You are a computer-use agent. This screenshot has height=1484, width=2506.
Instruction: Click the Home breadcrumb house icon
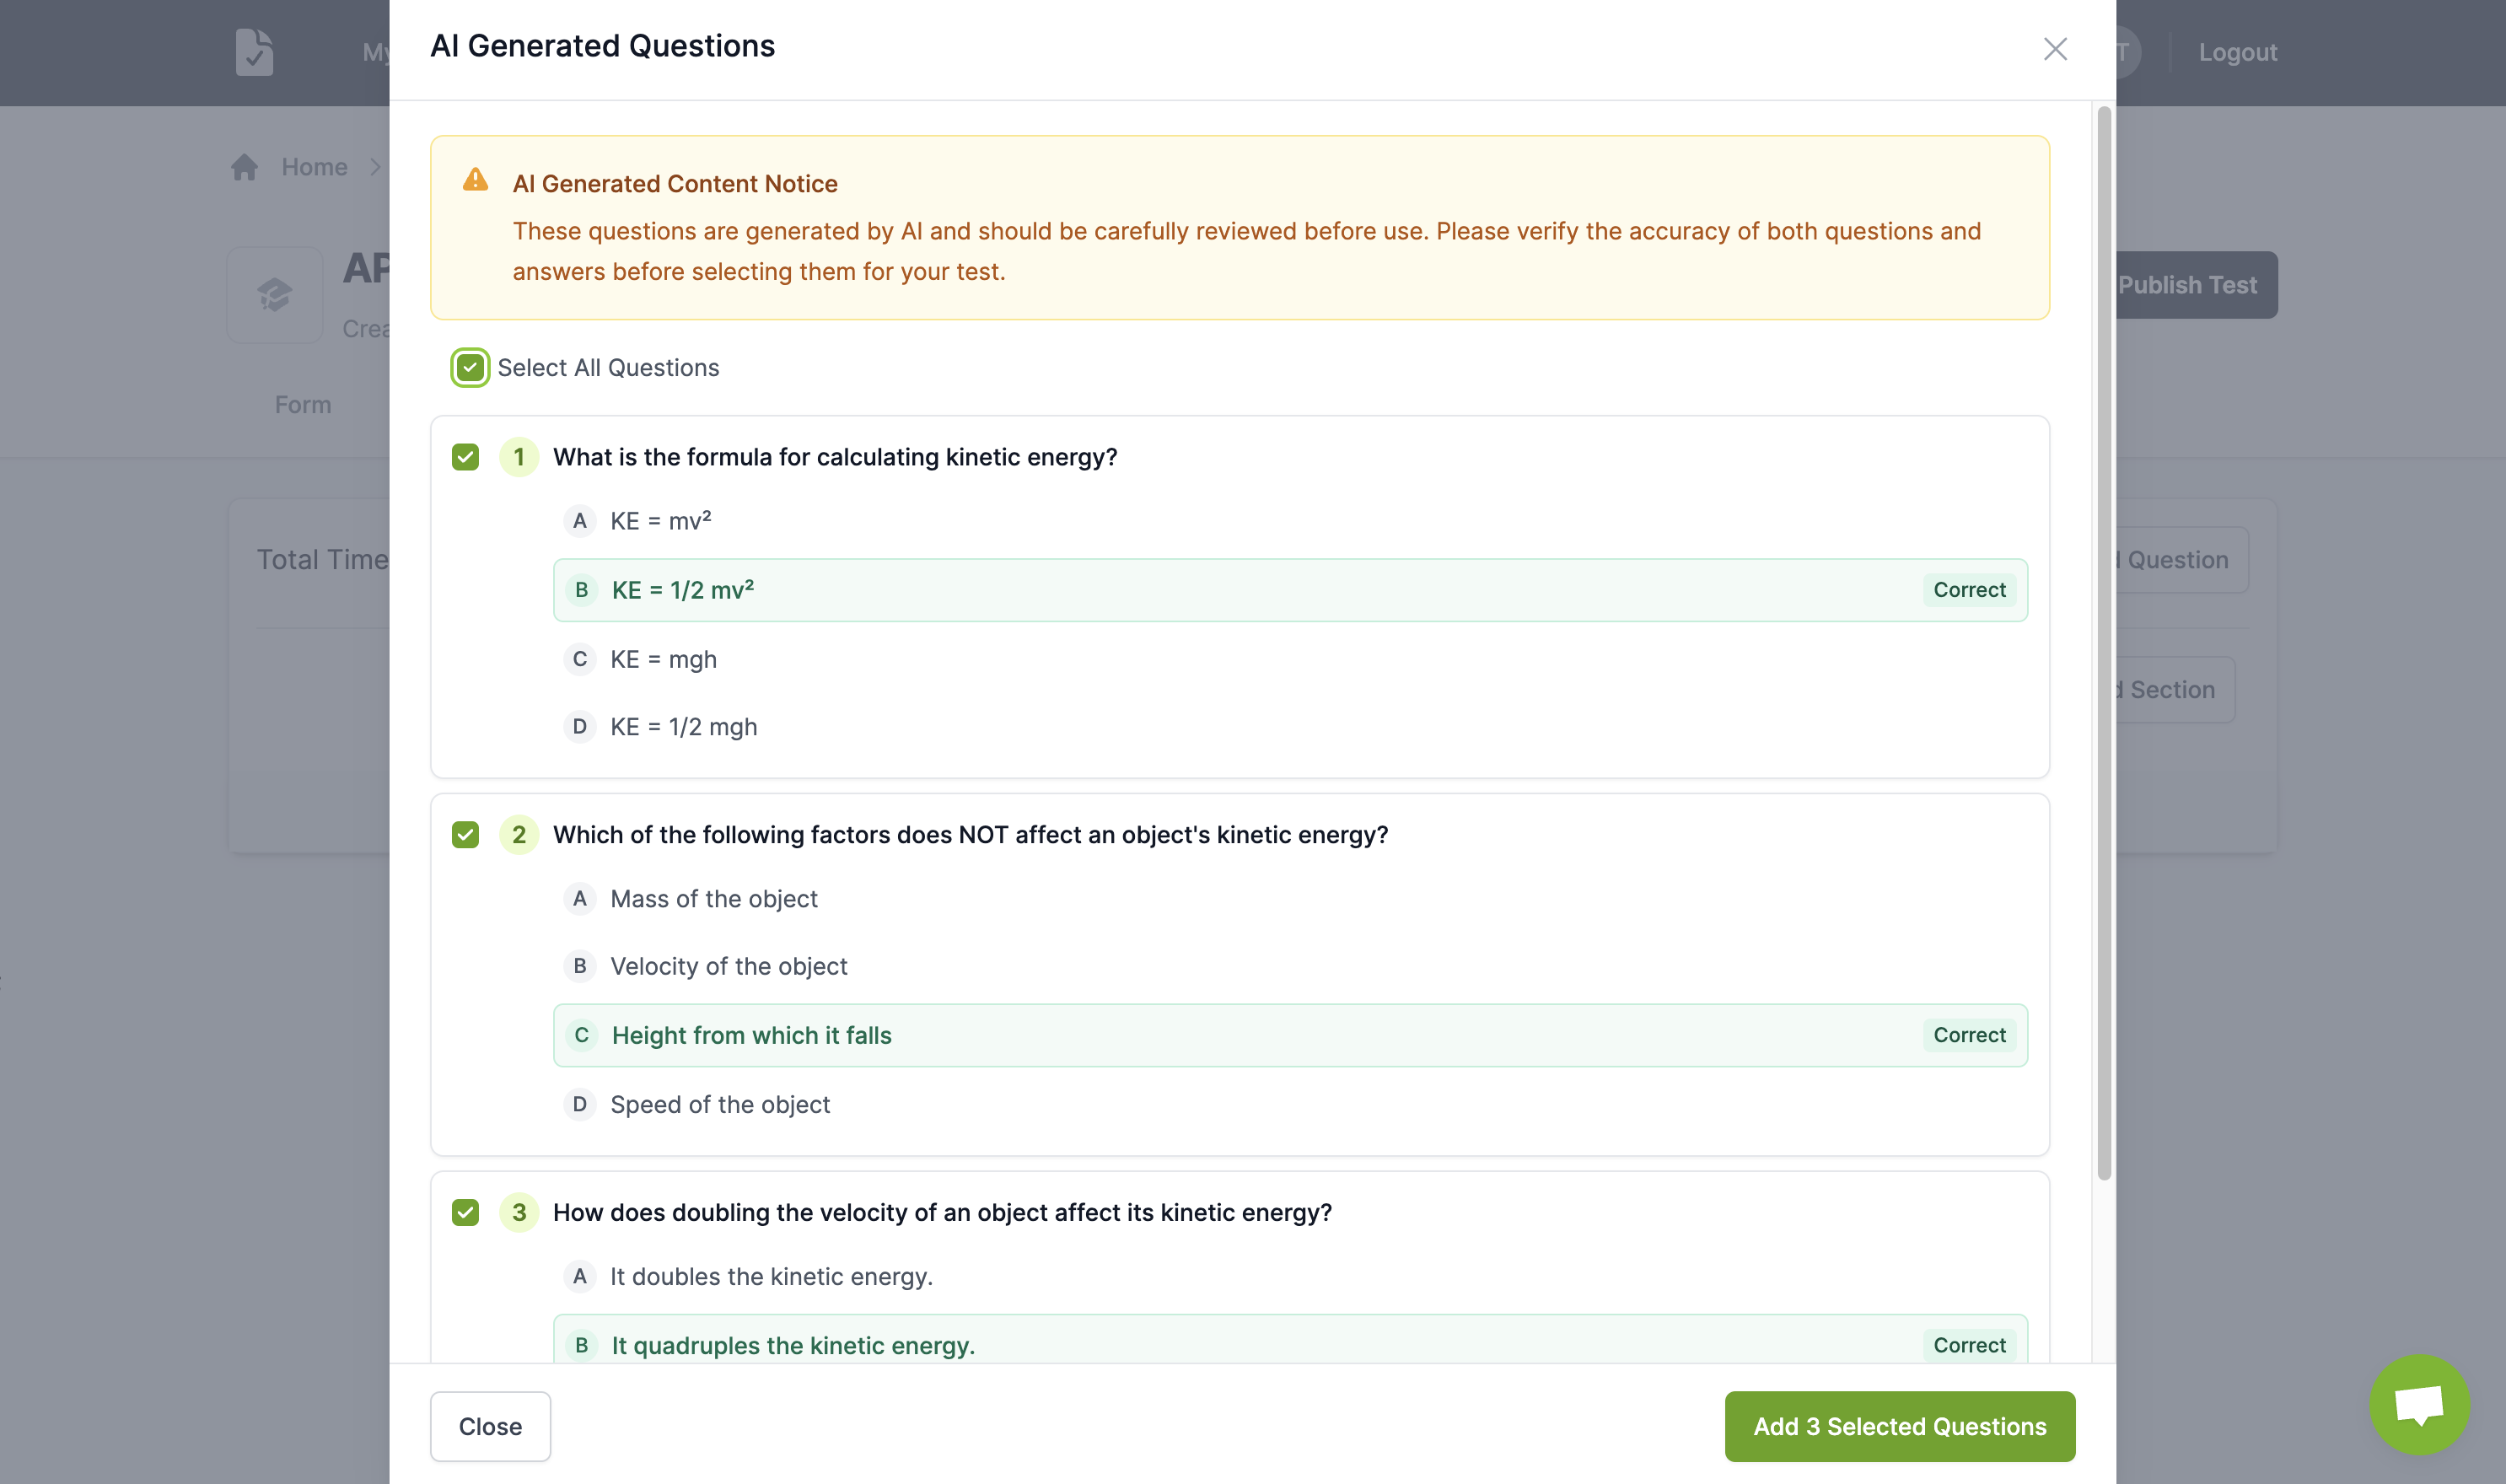click(x=245, y=167)
